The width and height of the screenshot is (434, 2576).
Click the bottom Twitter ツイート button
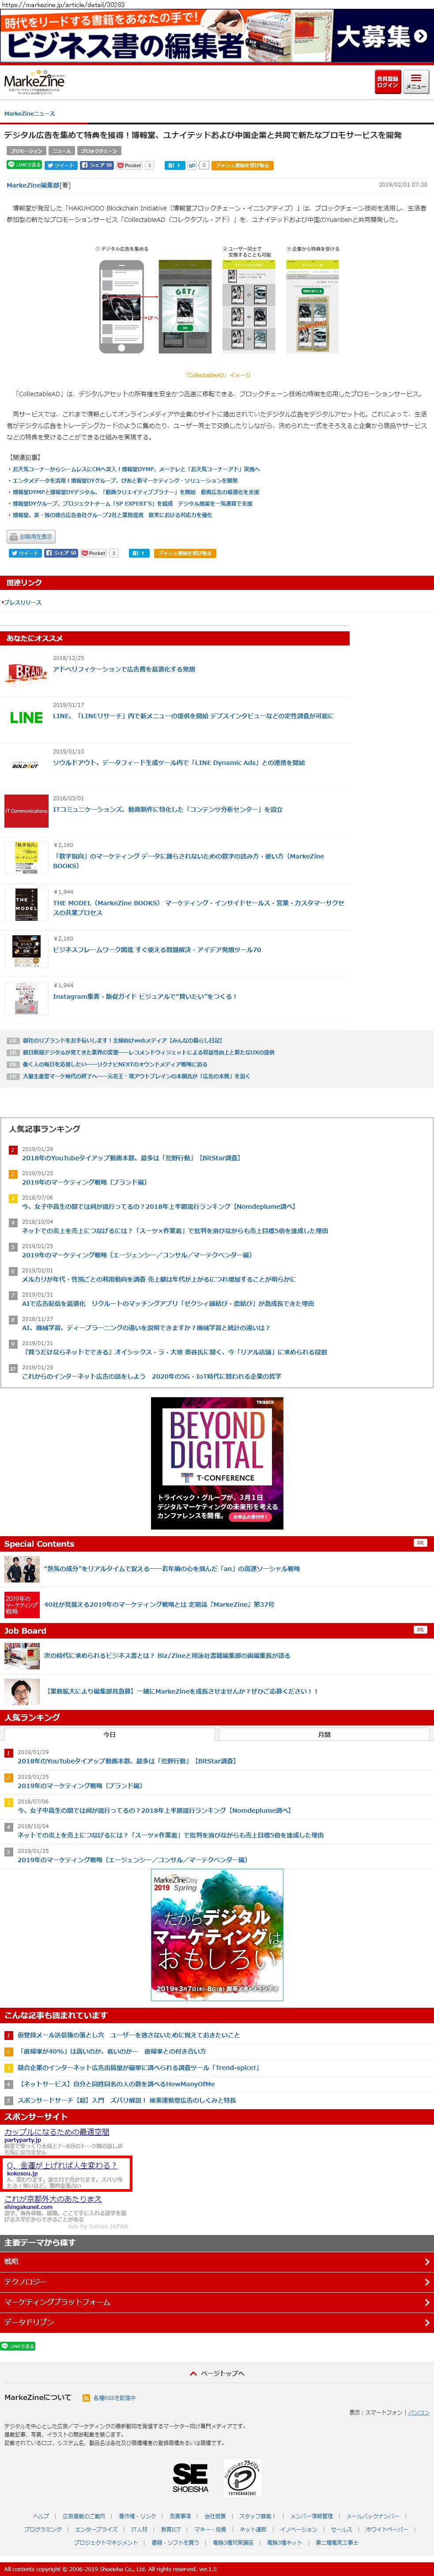click(x=25, y=553)
